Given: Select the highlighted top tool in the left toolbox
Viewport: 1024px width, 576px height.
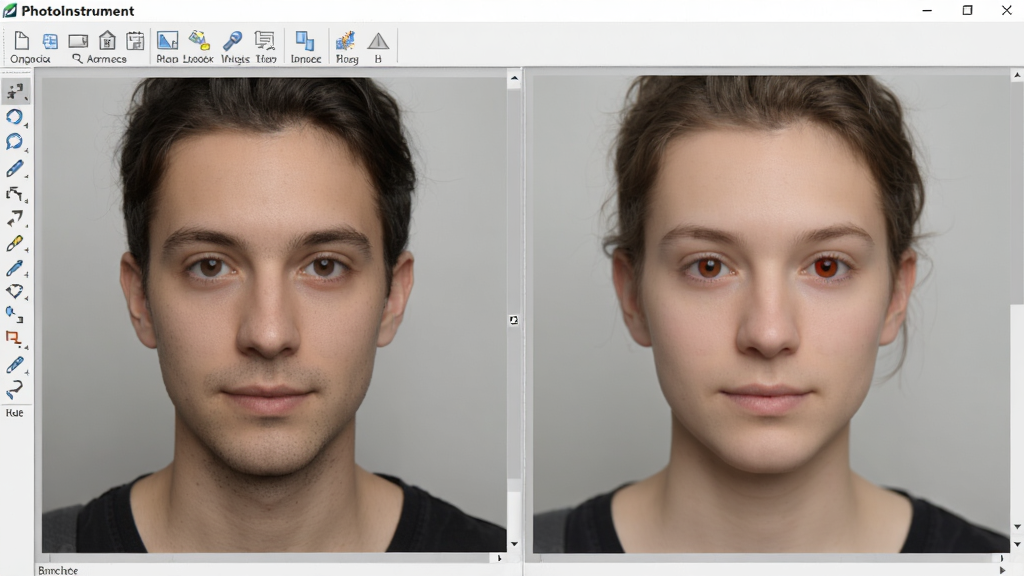Looking at the screenshot, I should pyautogui.click(x=15, y=91).
